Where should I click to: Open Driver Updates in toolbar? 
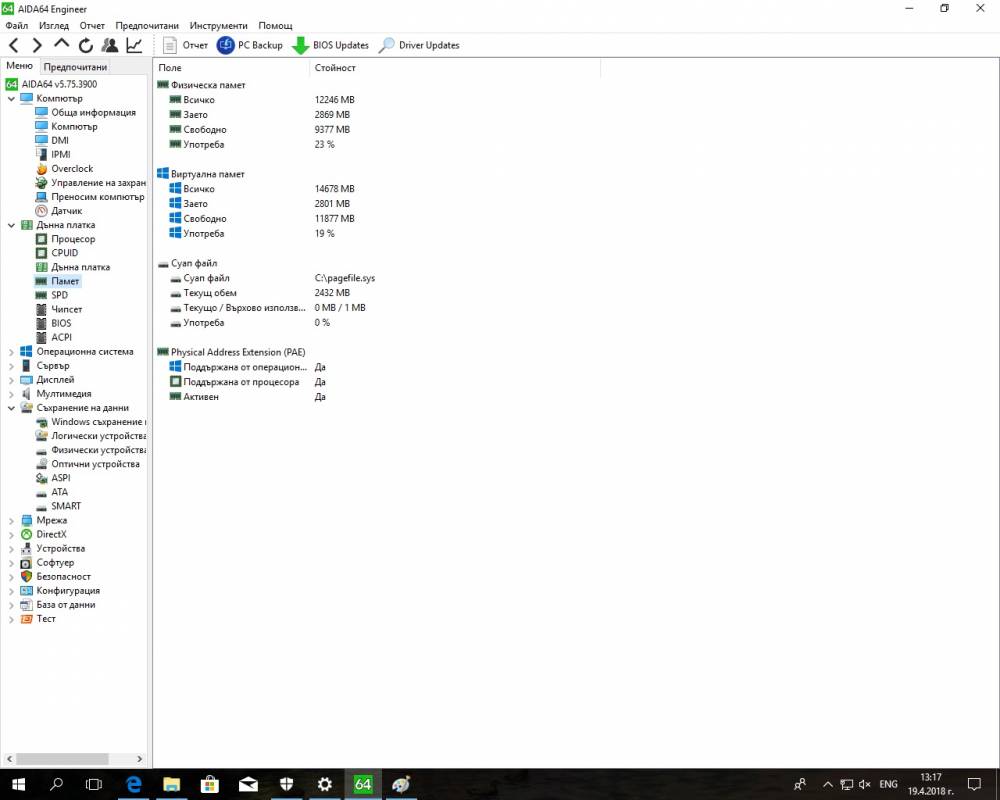point(419,45)
